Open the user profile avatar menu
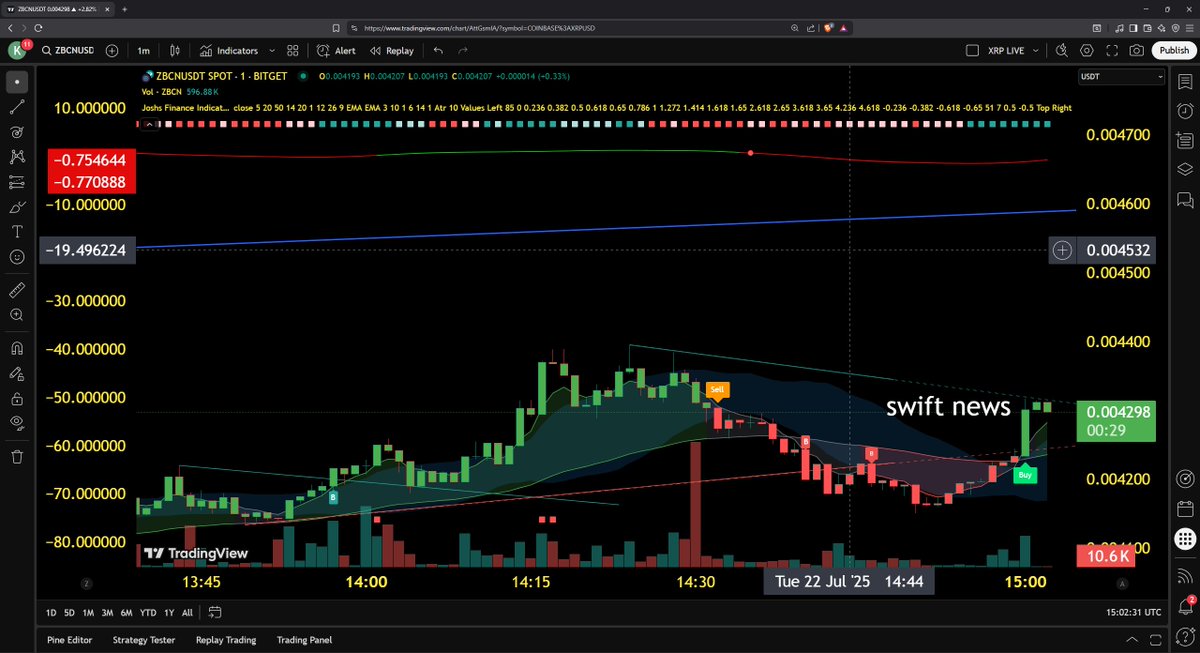 coord(17,50)
